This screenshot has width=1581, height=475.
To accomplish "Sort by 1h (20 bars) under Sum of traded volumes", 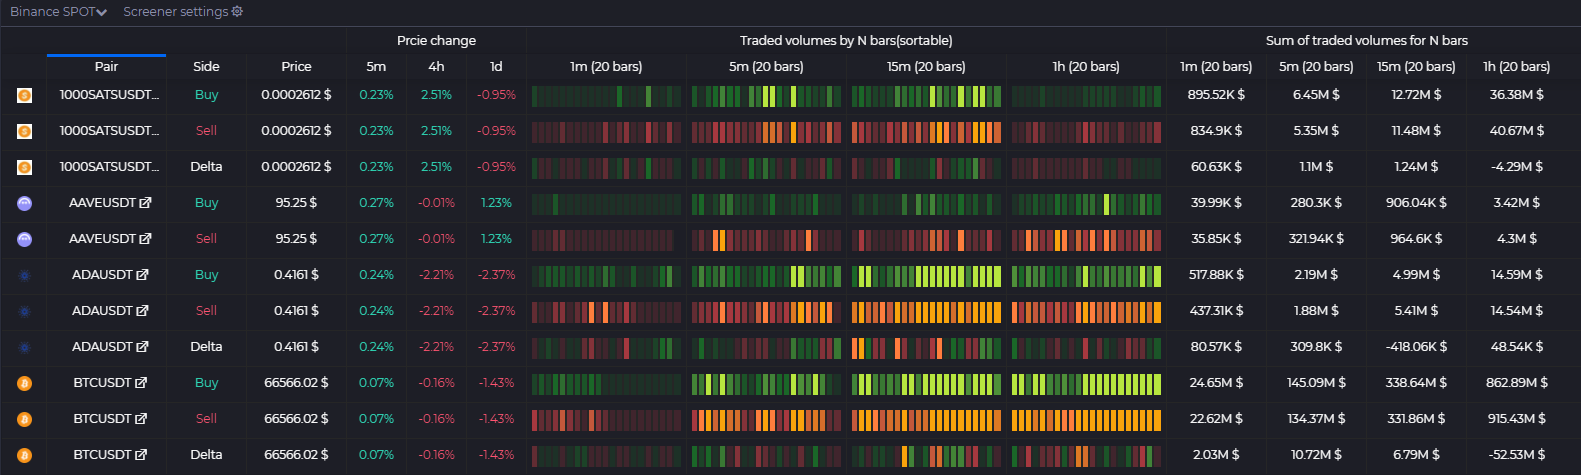I will pos(1516,67).
